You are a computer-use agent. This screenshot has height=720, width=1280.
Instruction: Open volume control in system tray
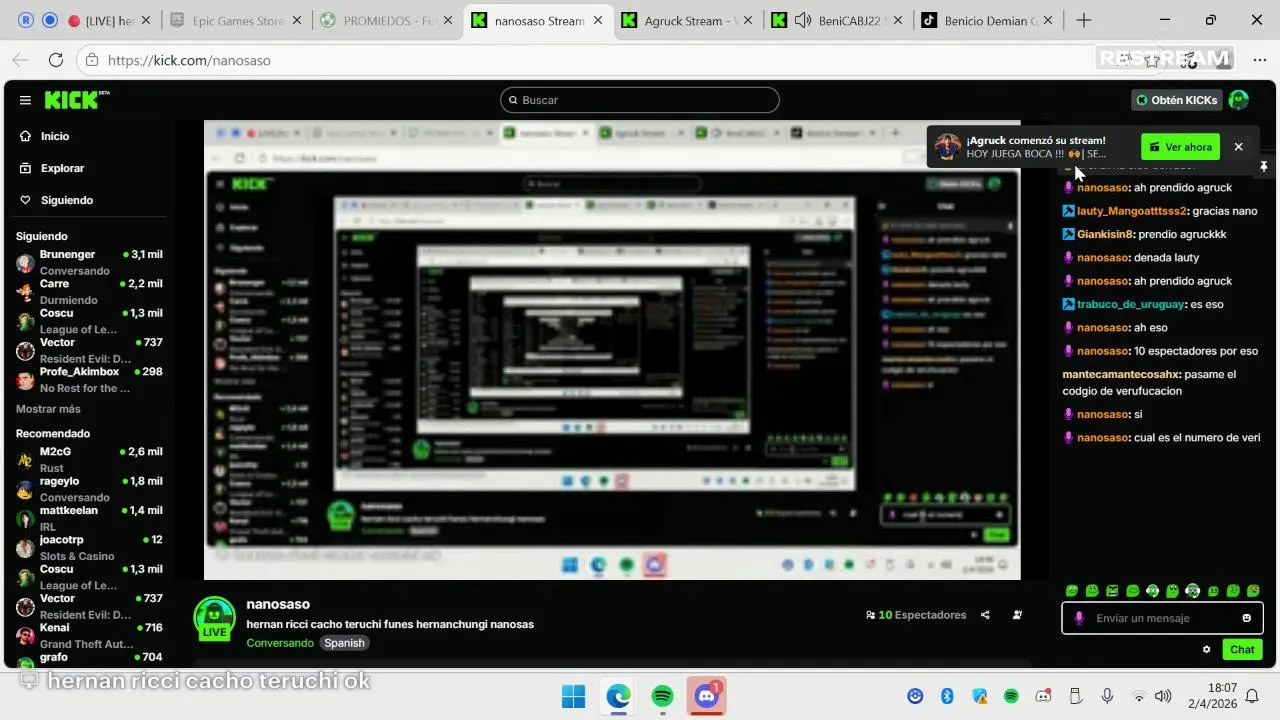pos(1162,696)
